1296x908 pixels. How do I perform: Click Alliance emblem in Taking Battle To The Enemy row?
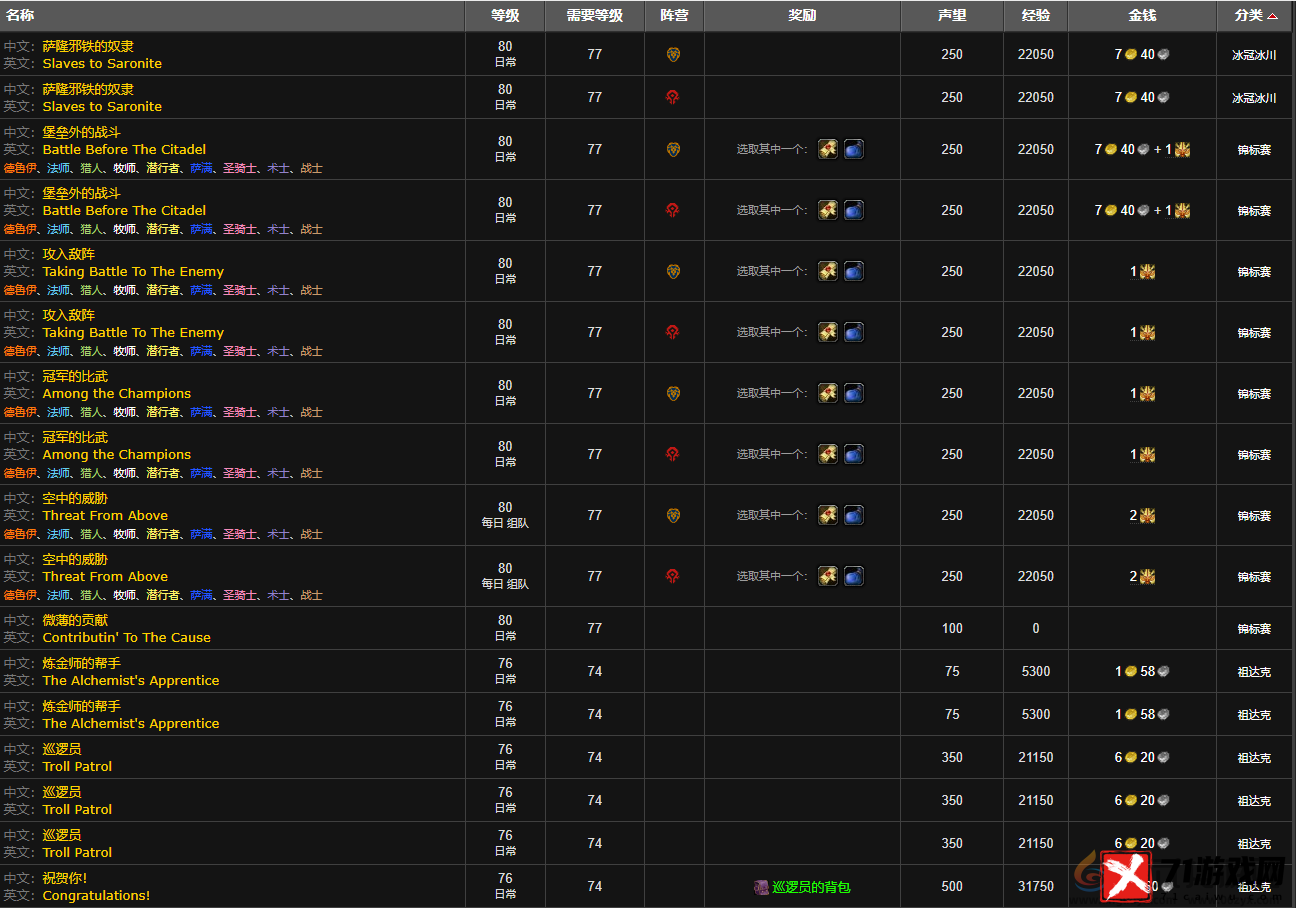point(673,271)
